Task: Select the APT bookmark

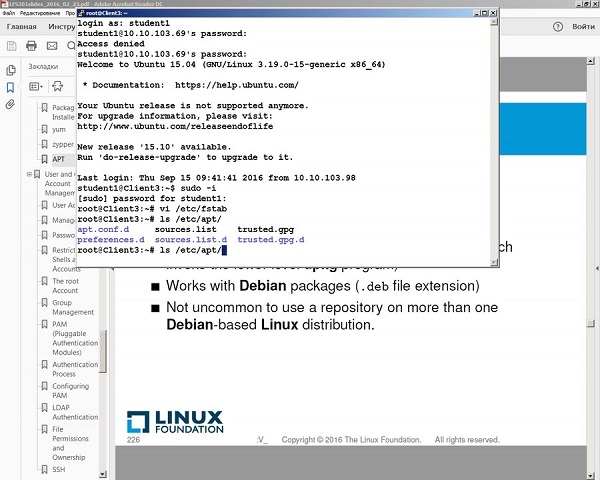Action: (x=59, y=159)
